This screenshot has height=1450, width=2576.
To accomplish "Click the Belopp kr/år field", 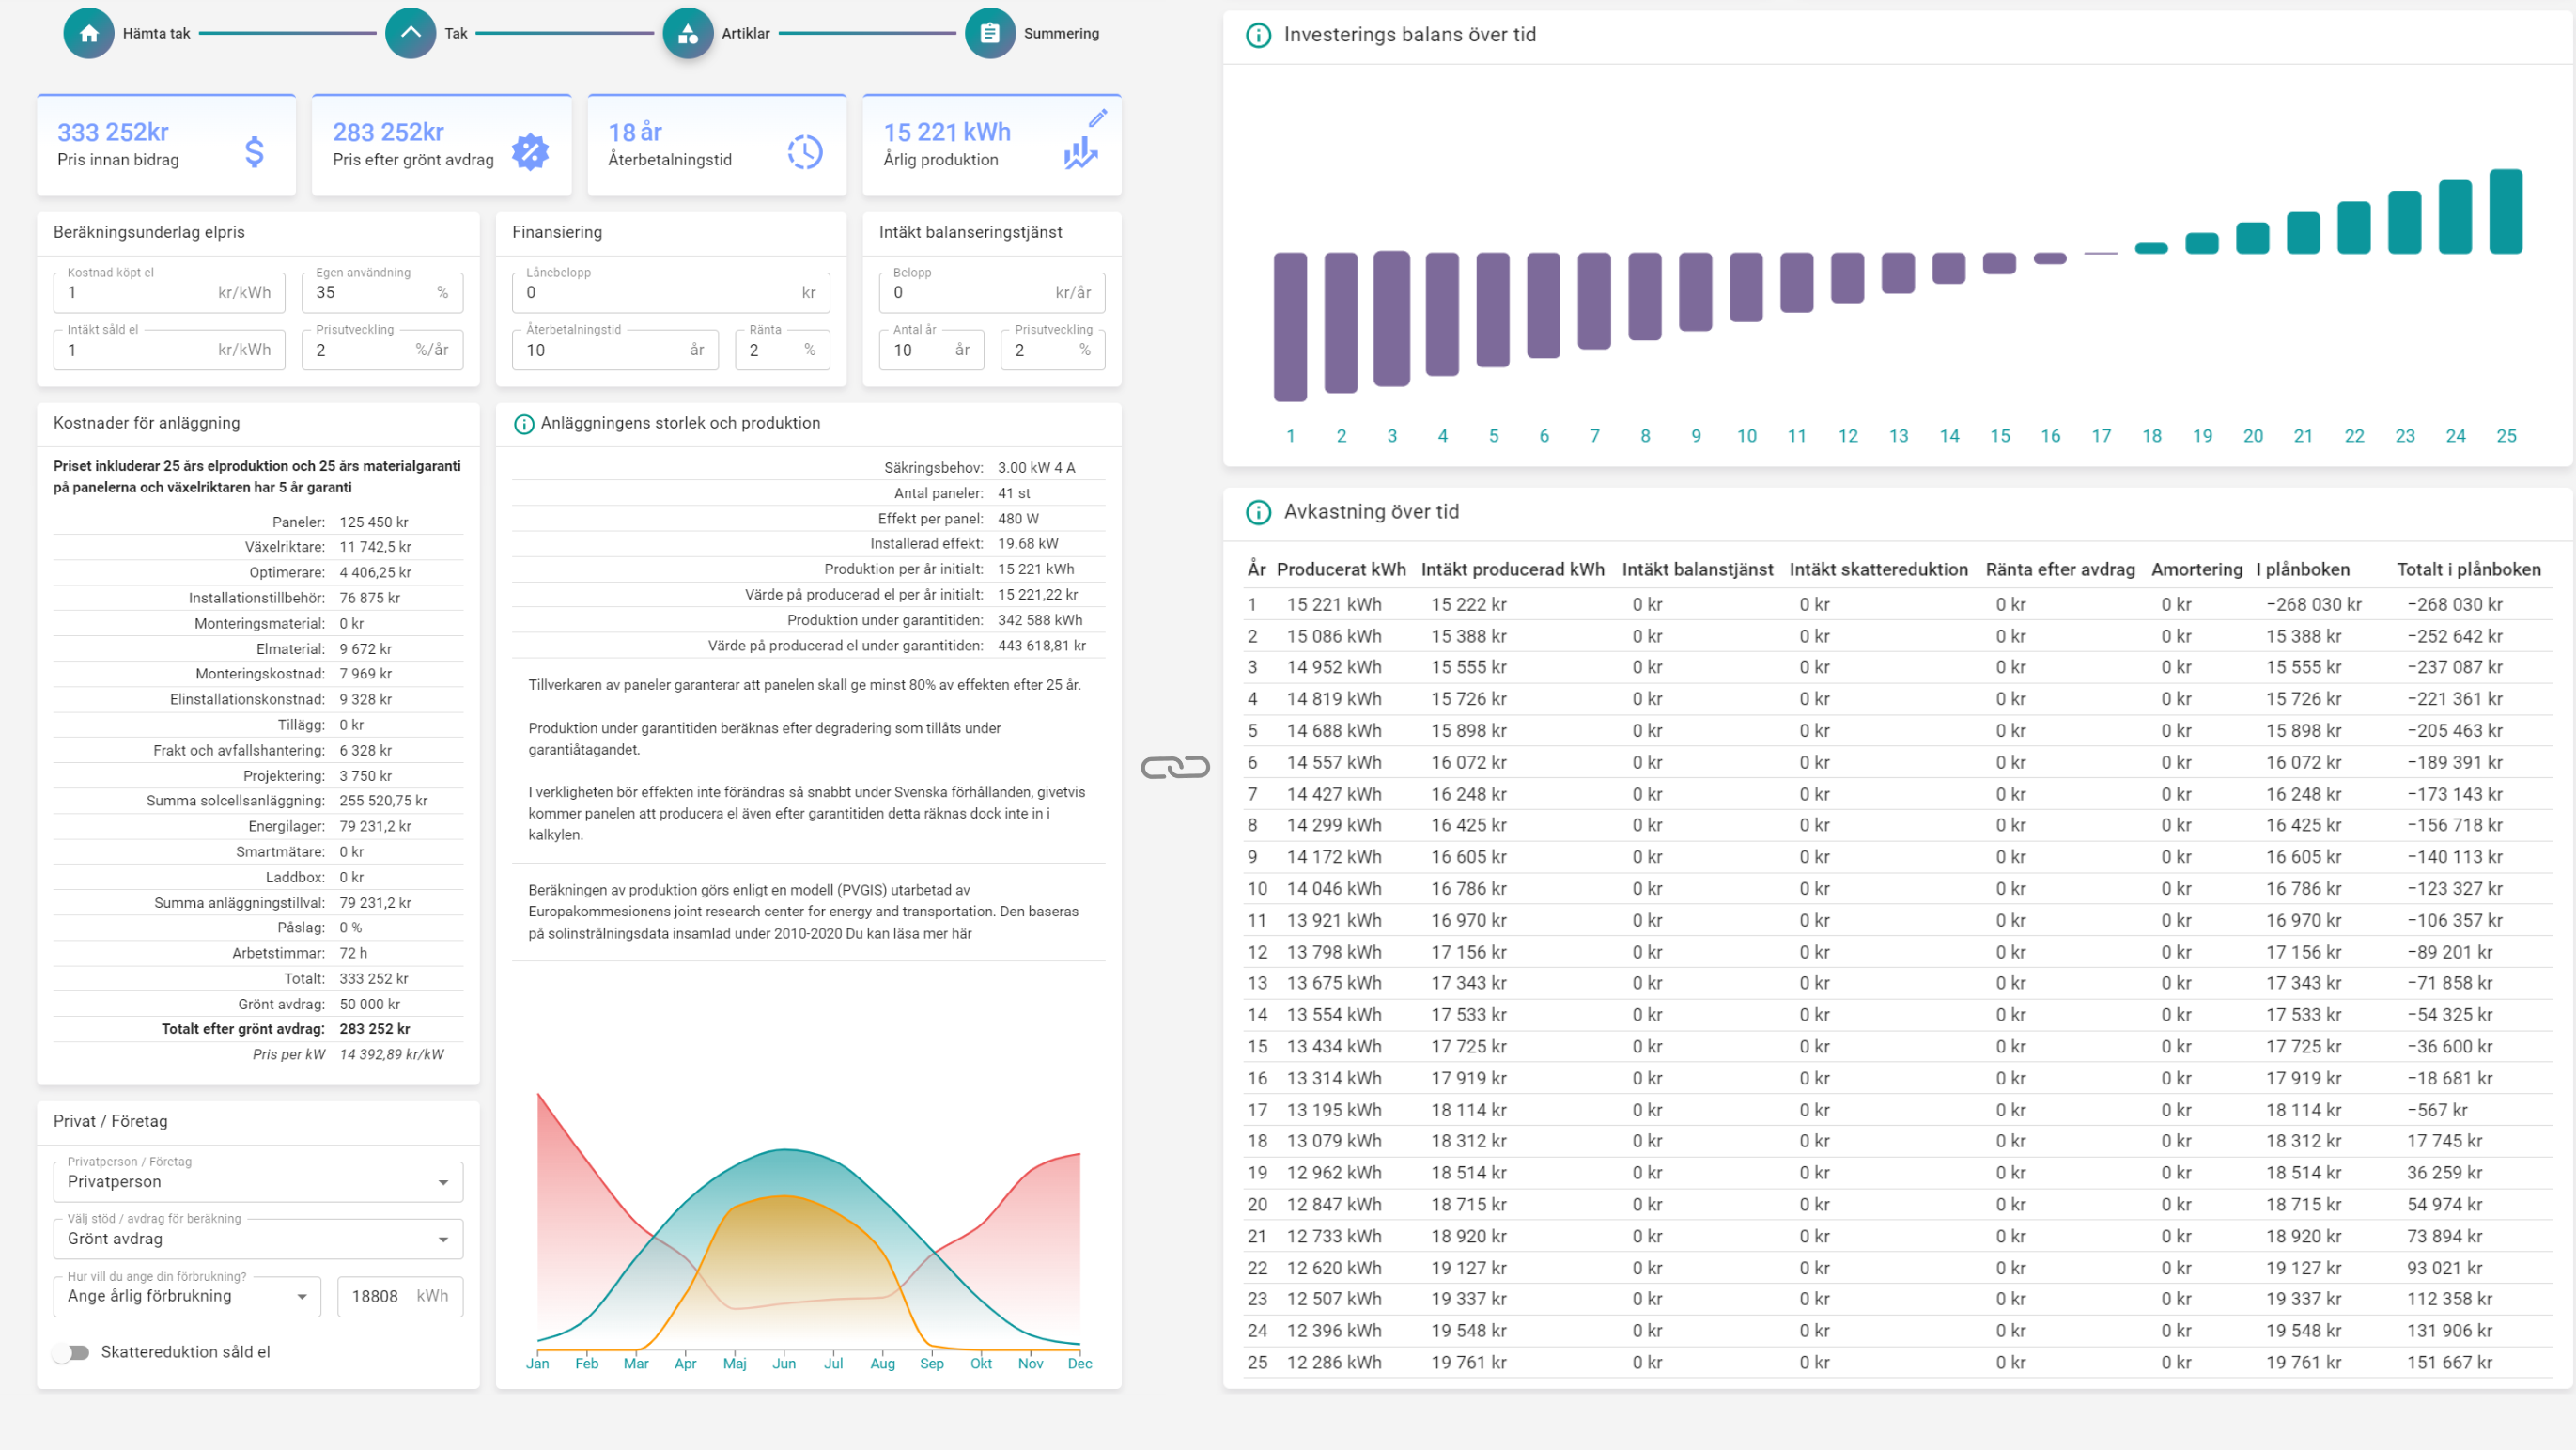I will pyautogui.click(x=992, y=292).
